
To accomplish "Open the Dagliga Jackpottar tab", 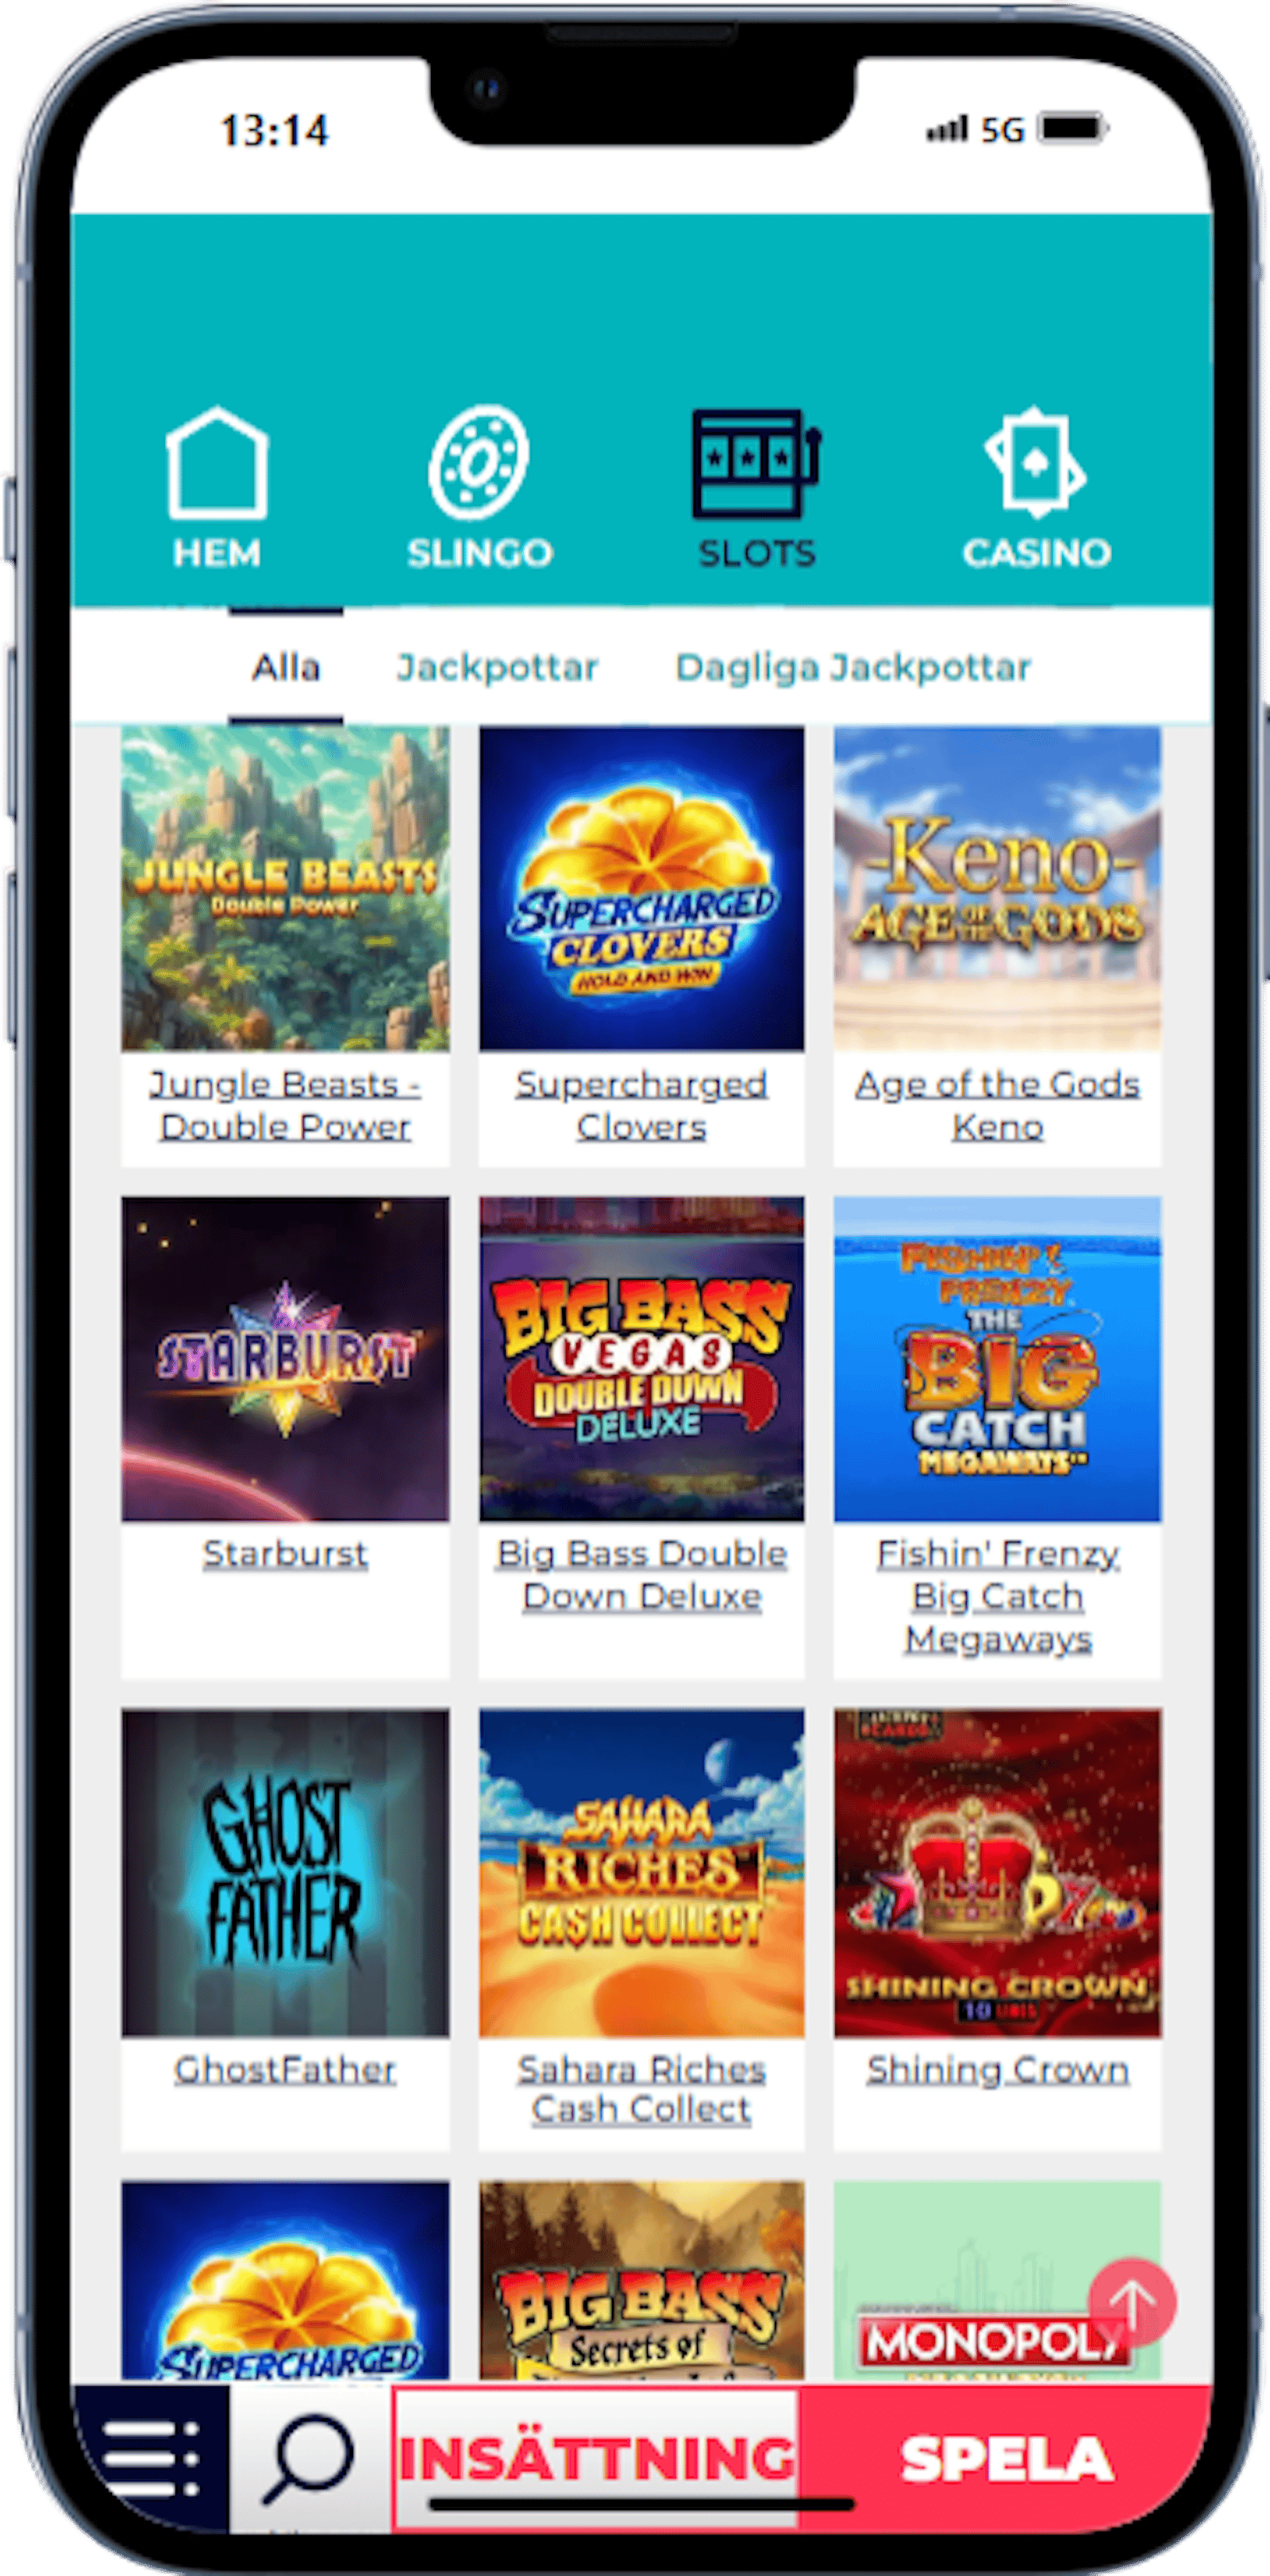I will coord(853,668).
